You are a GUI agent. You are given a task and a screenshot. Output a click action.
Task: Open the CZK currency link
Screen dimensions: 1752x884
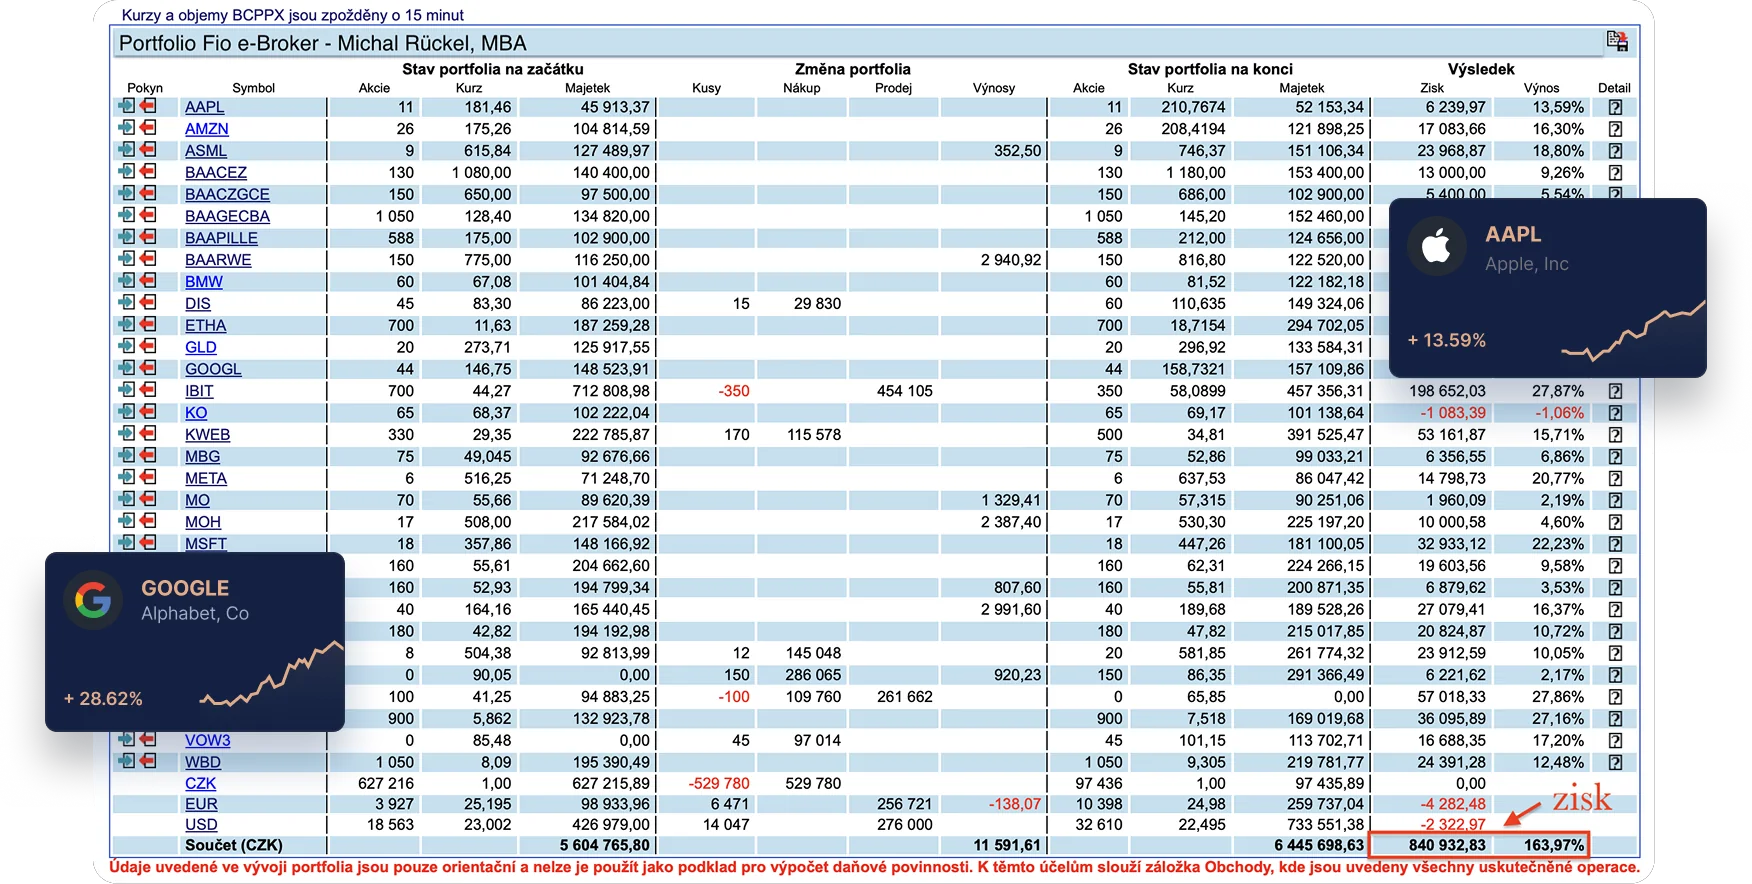pyautogui.click(x=200, y=783)
